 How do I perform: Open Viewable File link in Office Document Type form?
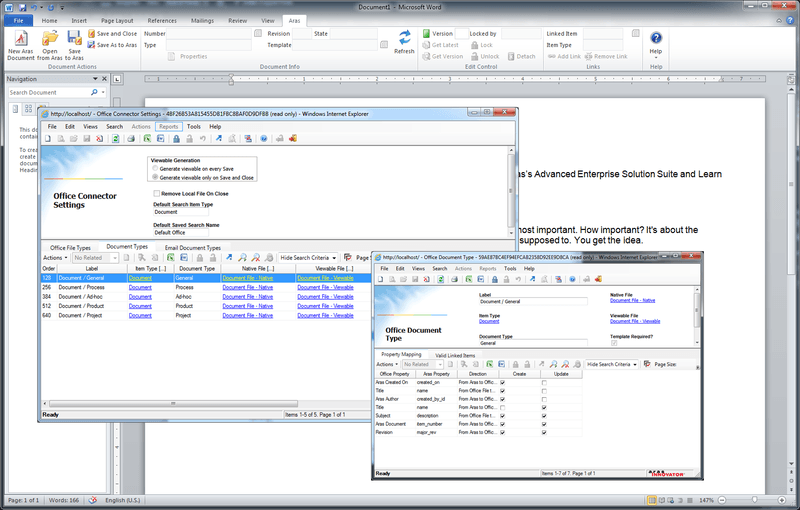point(635,321)
